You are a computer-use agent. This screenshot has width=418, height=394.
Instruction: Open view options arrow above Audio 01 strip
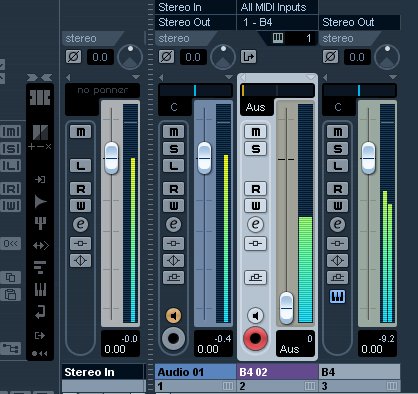point(229,77)
